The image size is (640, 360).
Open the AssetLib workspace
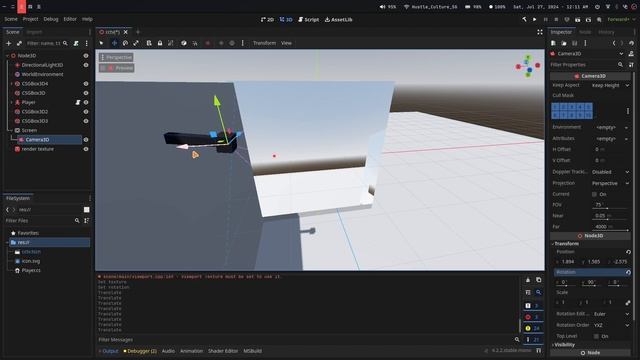pyautogui.click(x=338, y=19)
